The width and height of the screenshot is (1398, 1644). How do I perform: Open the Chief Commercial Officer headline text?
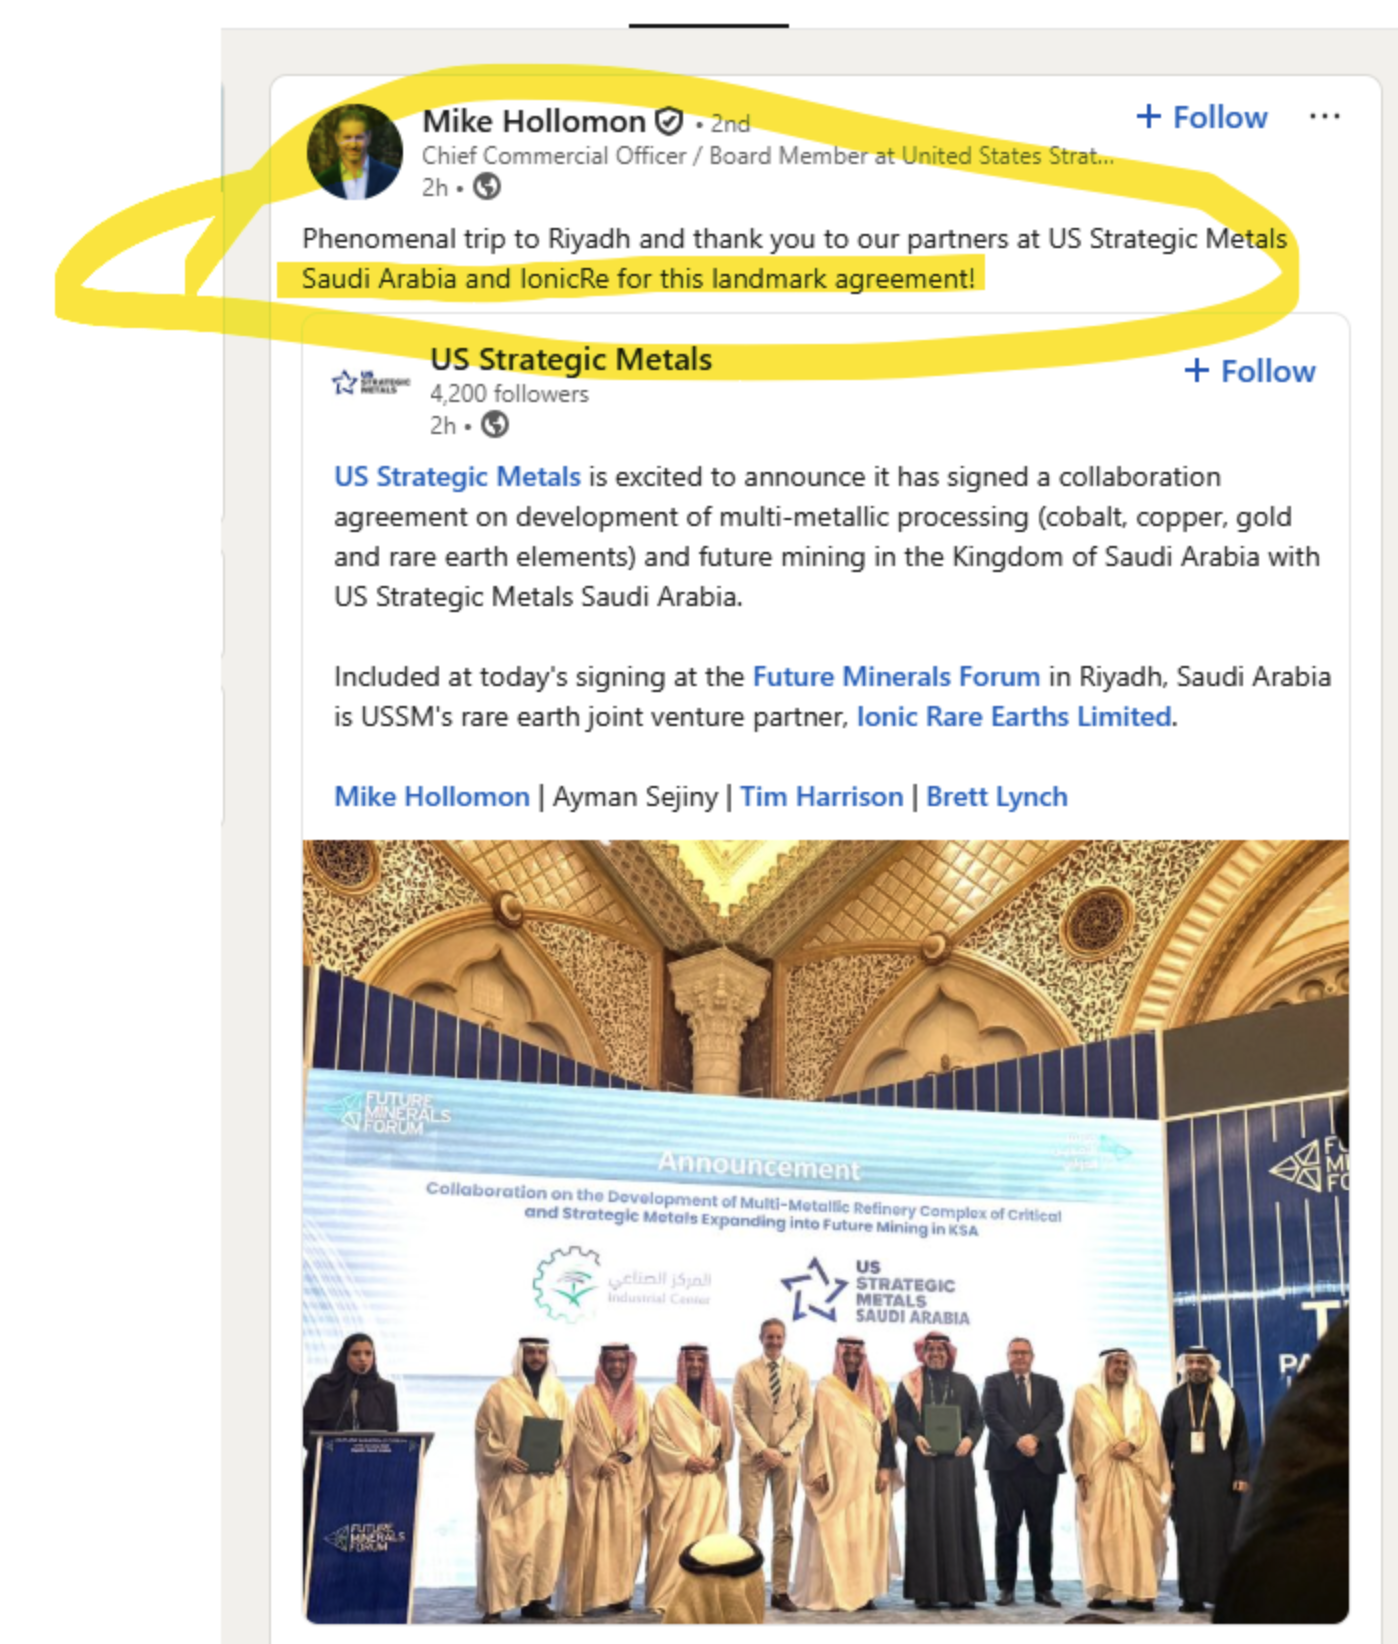(767, 156)
